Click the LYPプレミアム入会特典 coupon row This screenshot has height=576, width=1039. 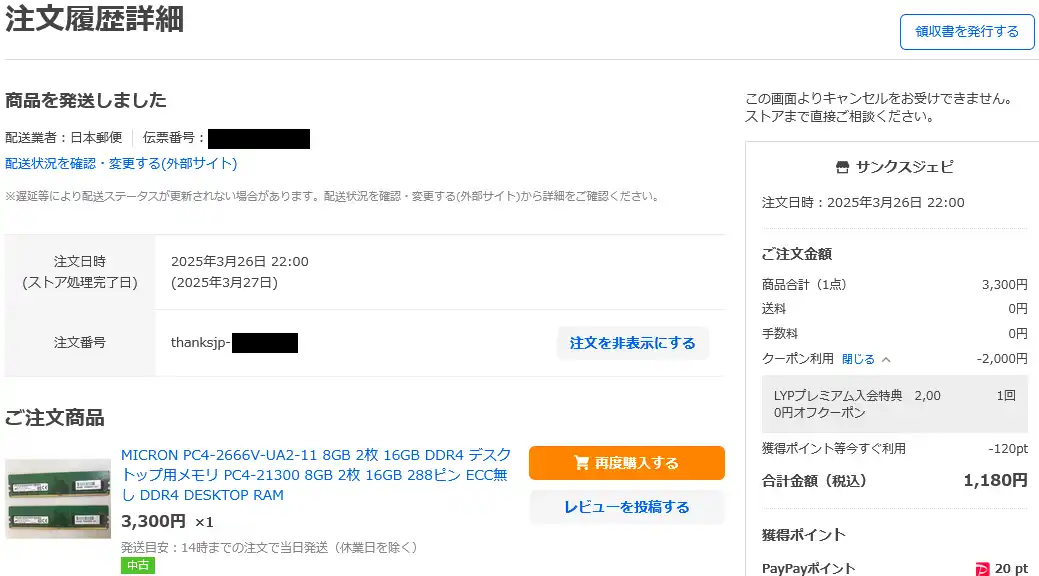point(895,404)
